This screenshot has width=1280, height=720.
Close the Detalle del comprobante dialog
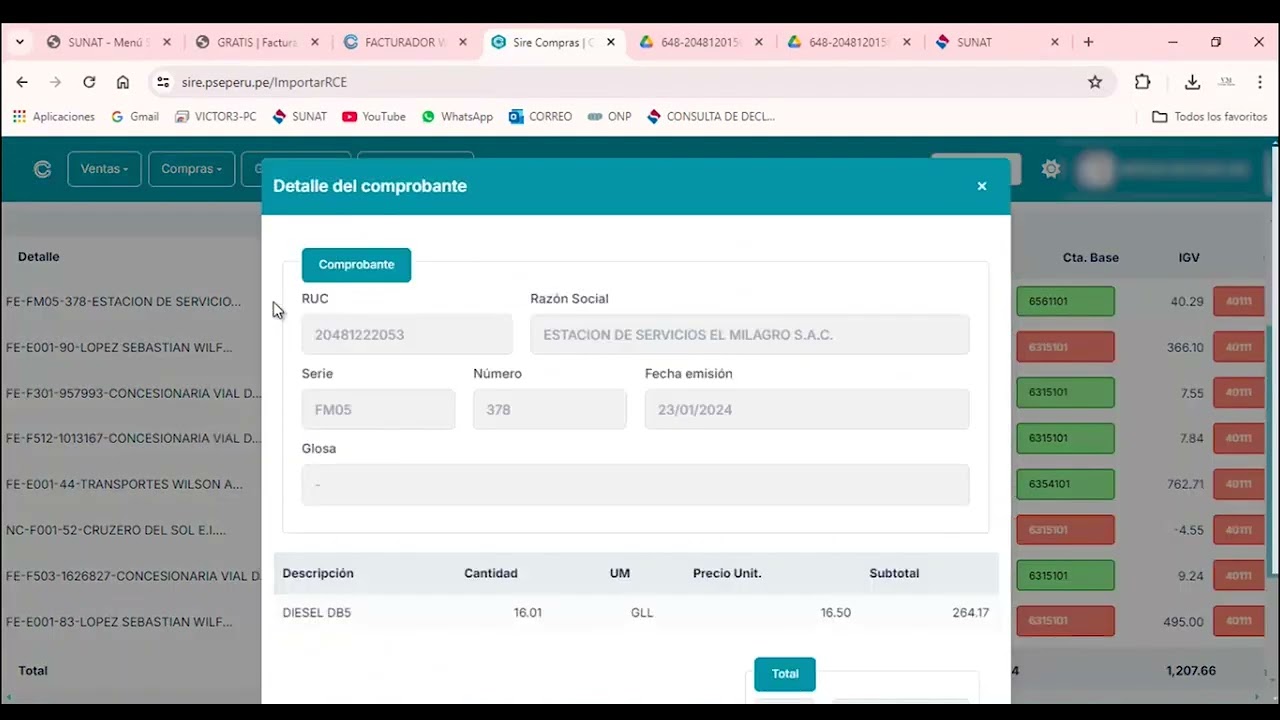[982, 186]
